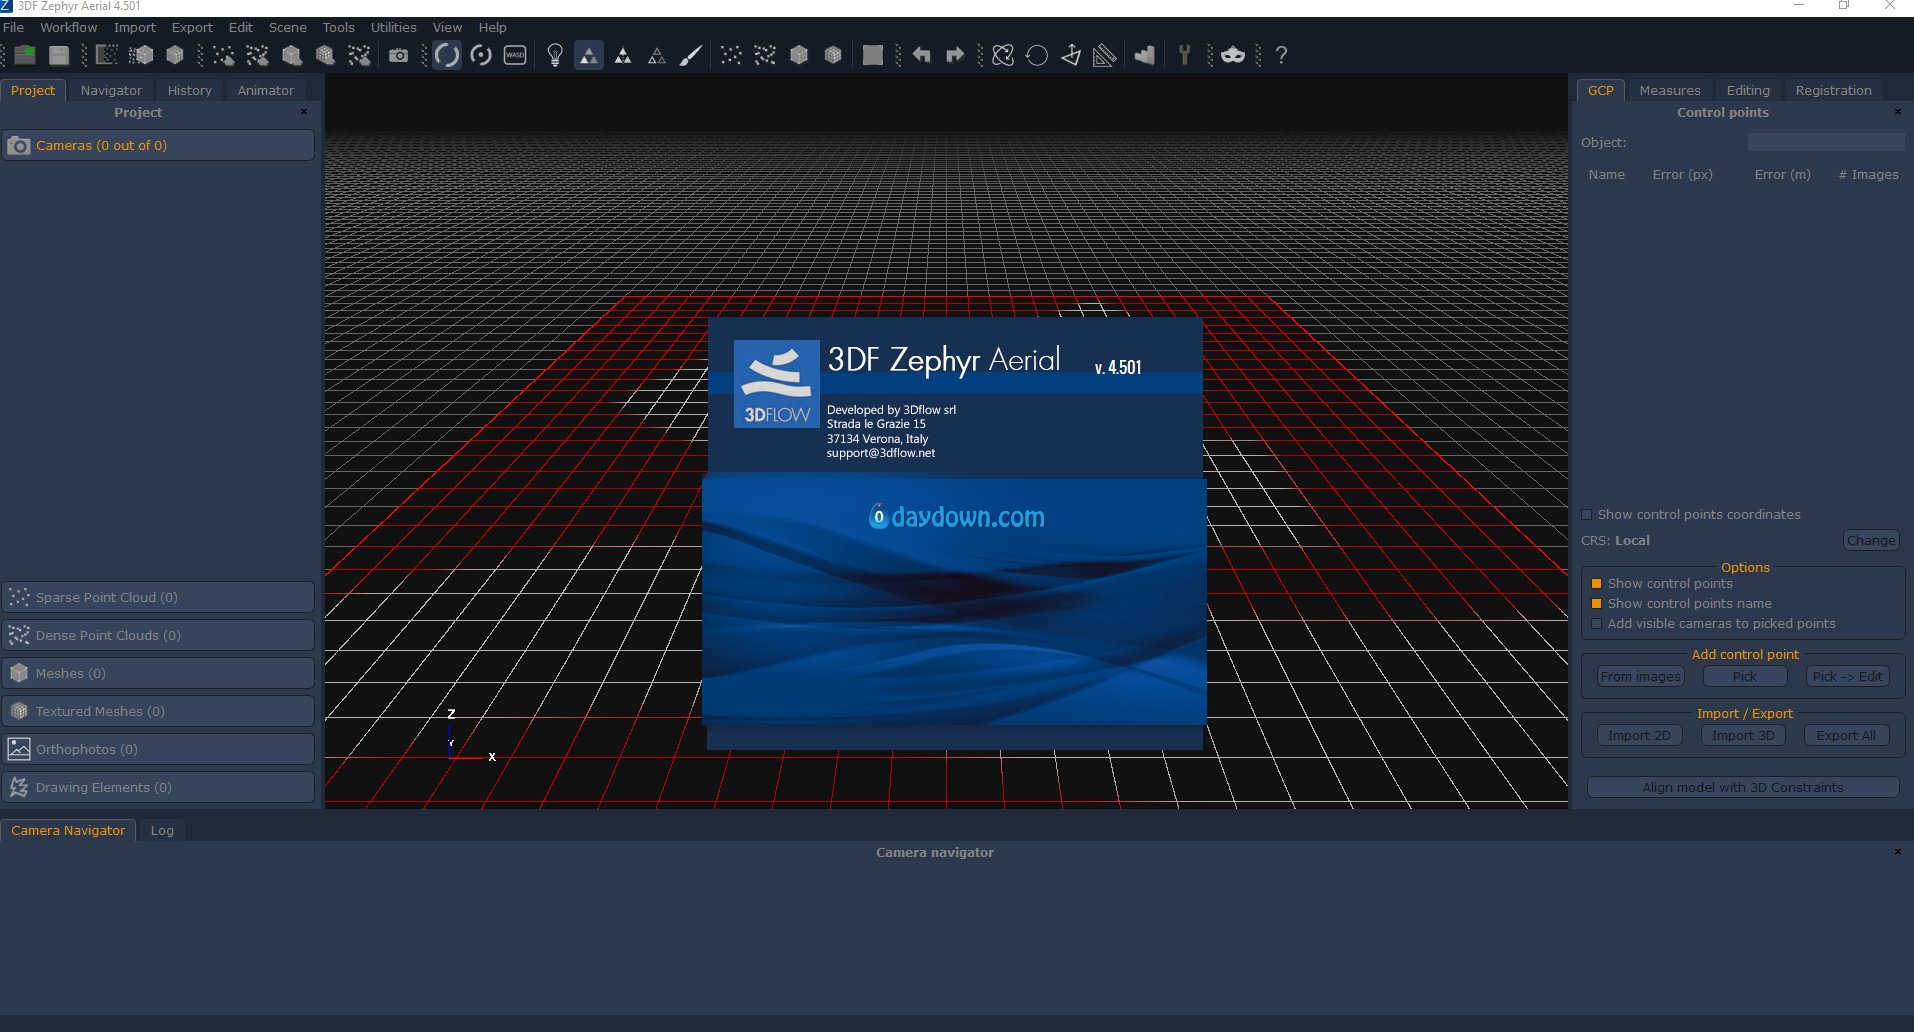The height and width of the screenshot is (1032, 1914).
Task: Switch to the Measures tab
Action: pos(1669,90)
